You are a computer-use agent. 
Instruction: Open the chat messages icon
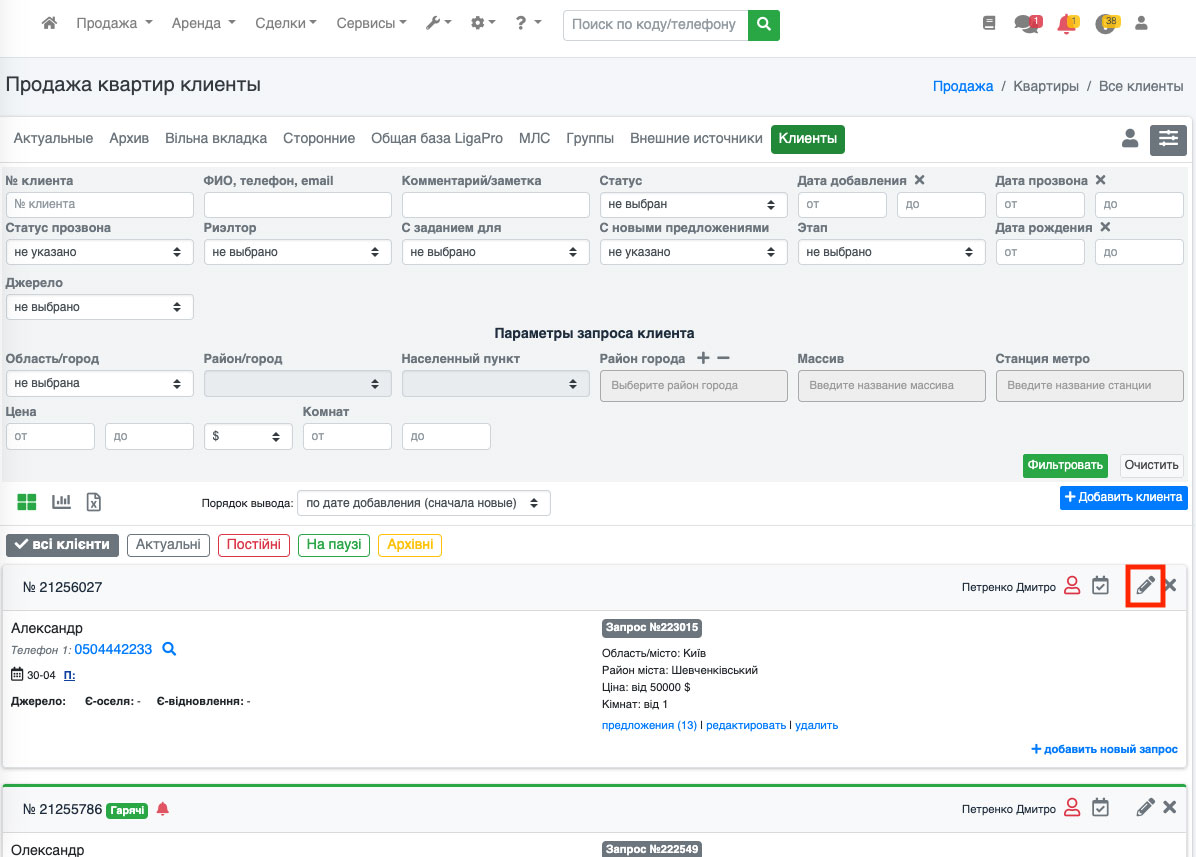point(1026,24)
